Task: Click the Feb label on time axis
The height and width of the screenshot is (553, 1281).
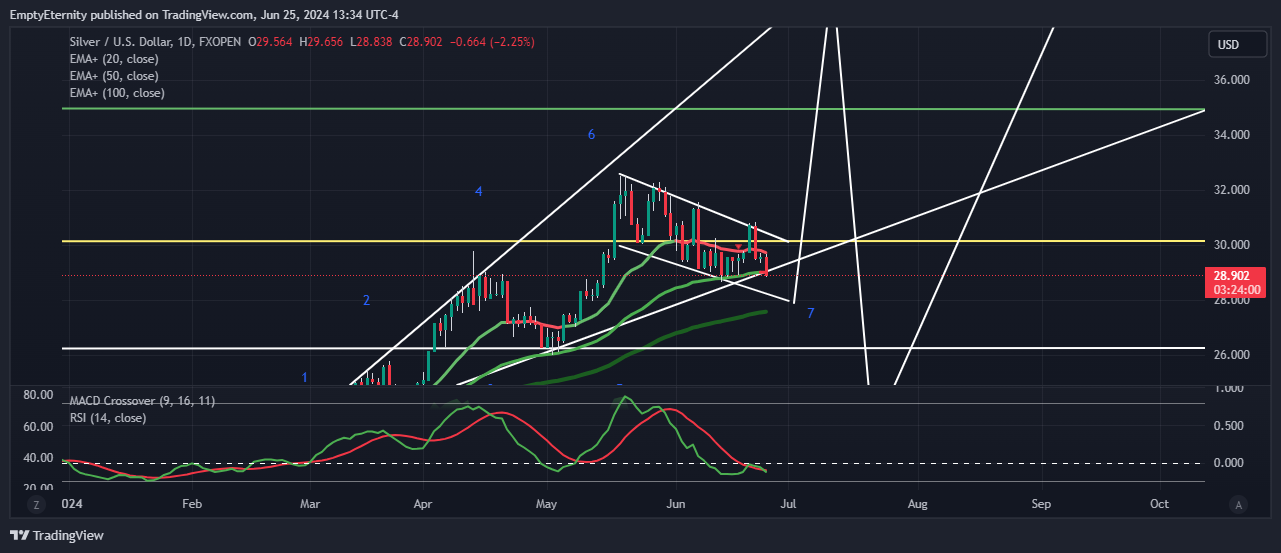Action: point(192,505)
